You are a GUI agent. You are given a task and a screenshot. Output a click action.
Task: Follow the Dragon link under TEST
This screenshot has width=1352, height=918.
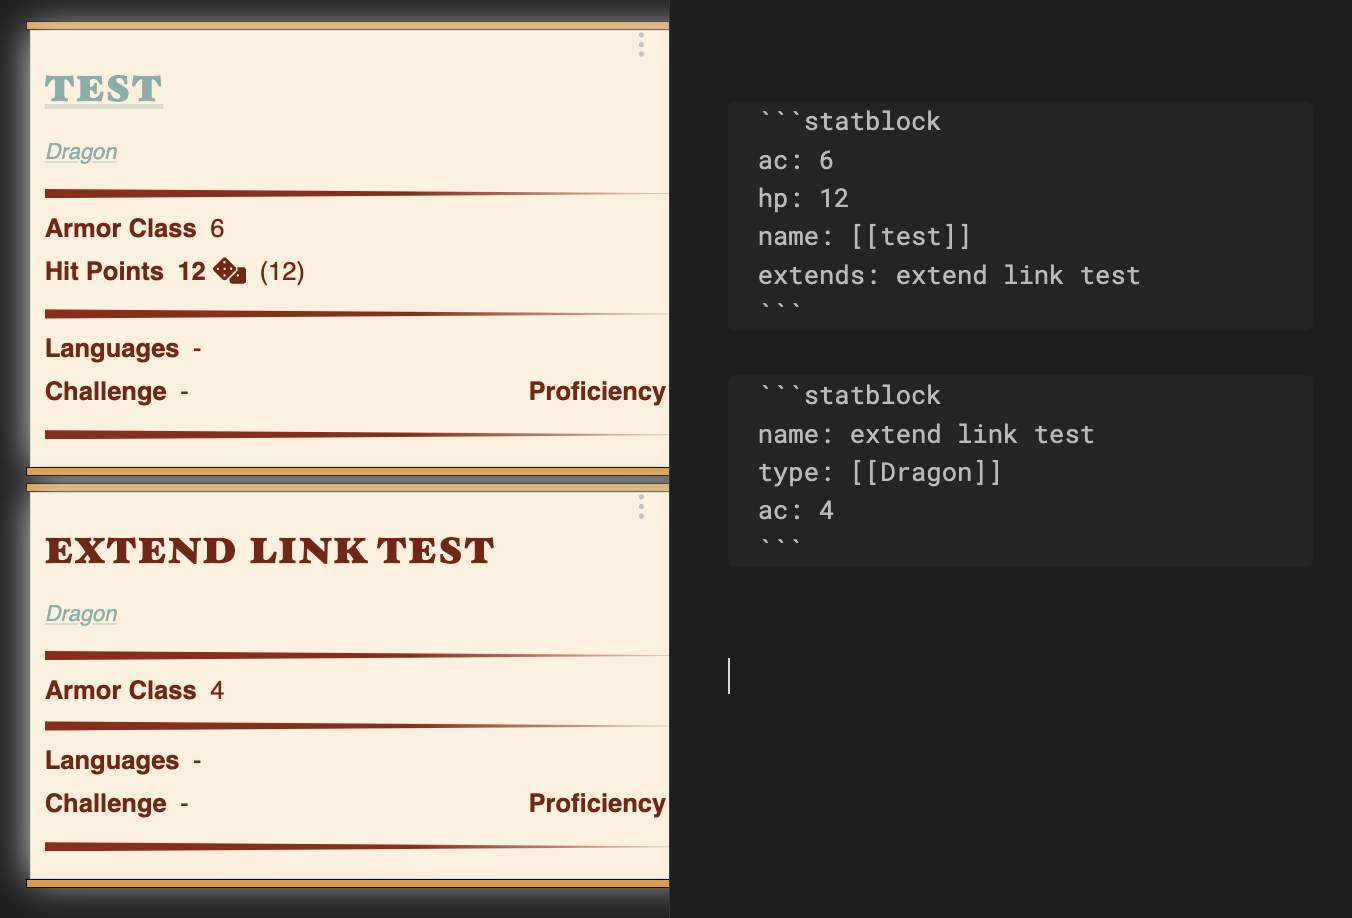click(80, 151)
